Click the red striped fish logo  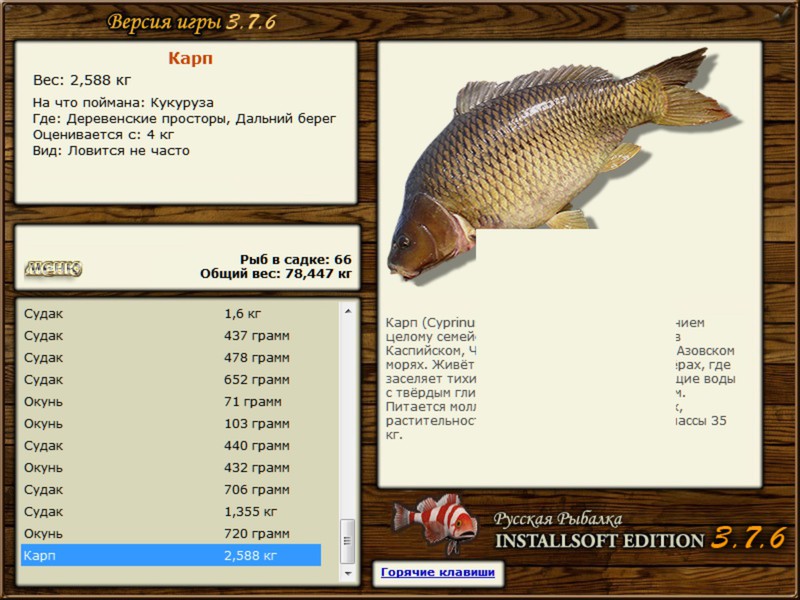coord(437,523)
